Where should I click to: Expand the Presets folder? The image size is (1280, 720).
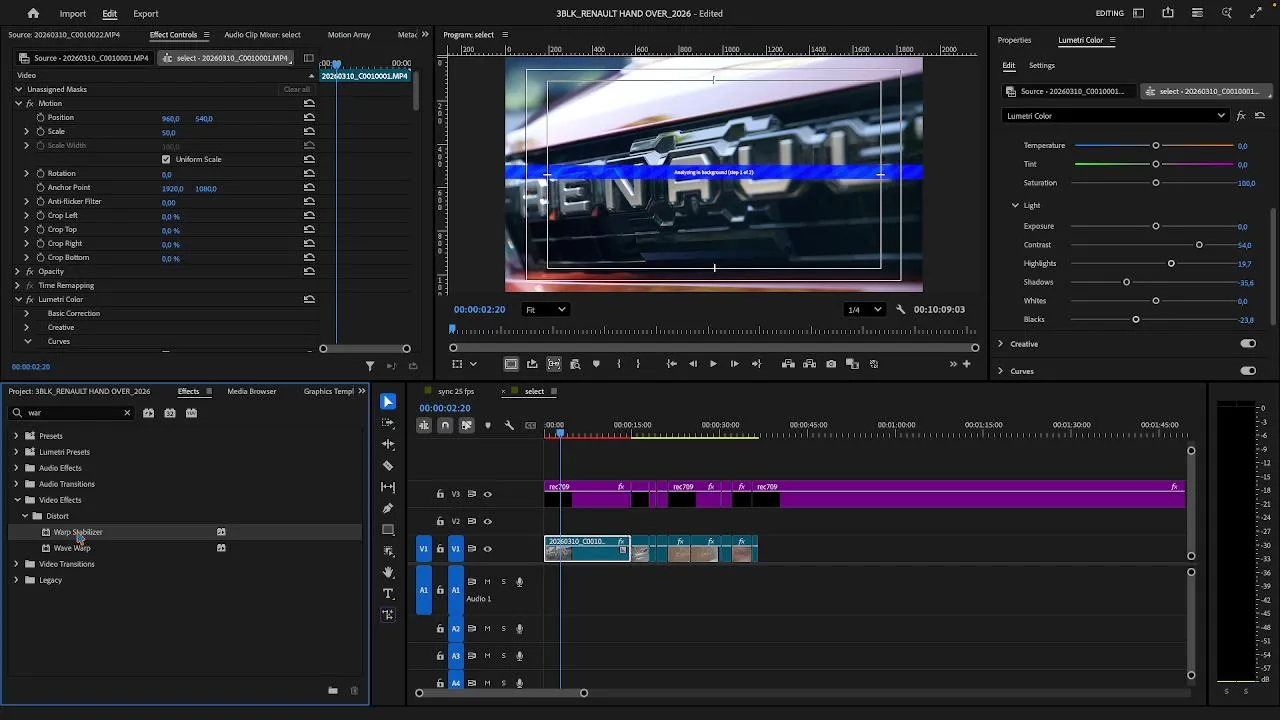pyautogui.click(x=16, y=436)
